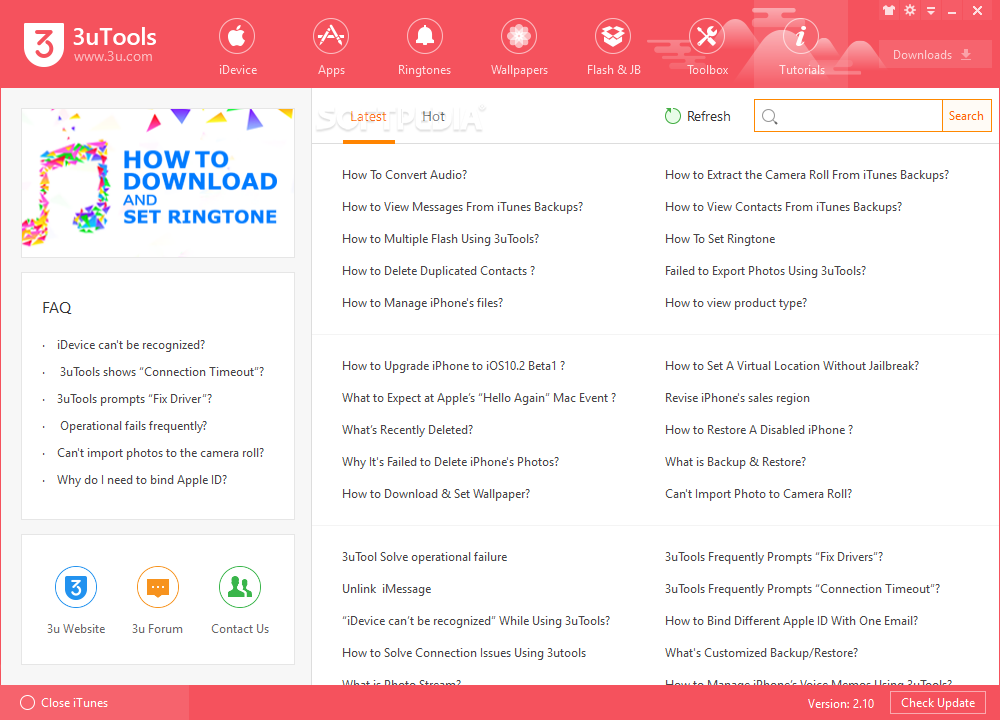Open the Wallpapers flower icon

point(518,36)
